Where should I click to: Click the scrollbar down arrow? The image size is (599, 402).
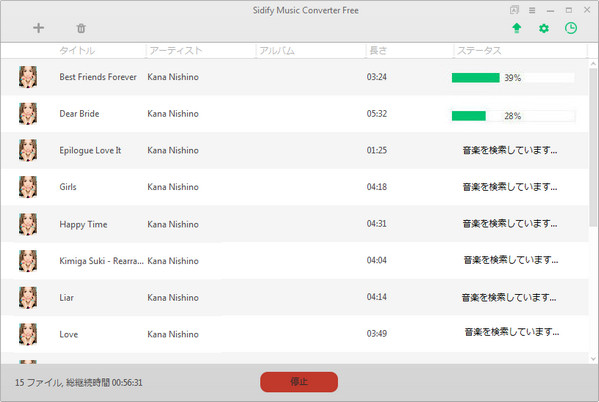(593, 358)
